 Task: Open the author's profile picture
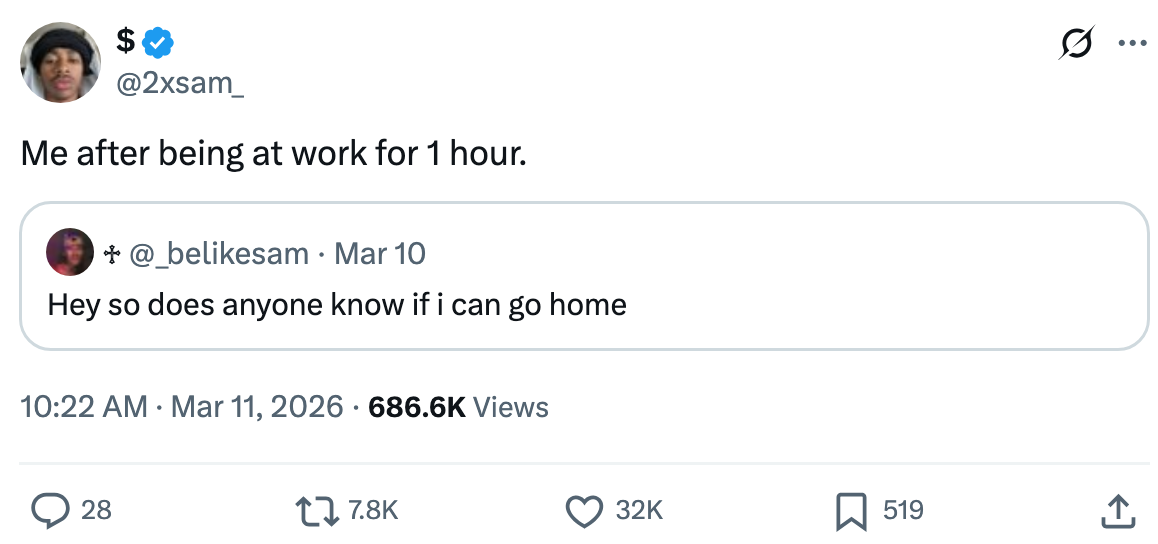[60, 62]
